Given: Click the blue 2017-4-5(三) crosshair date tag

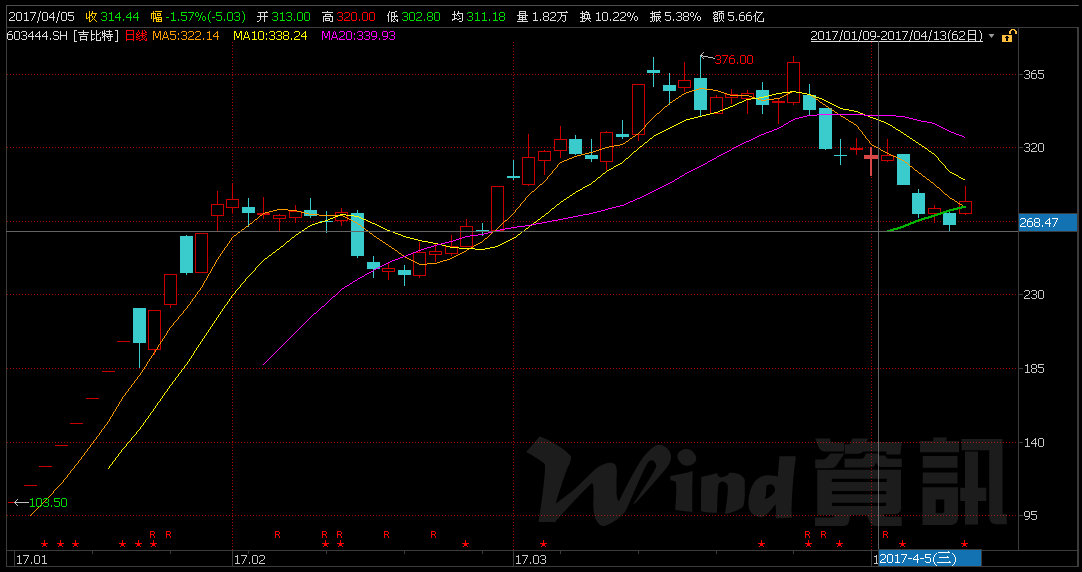Looking at the screenshot, I should pos(929,558).
